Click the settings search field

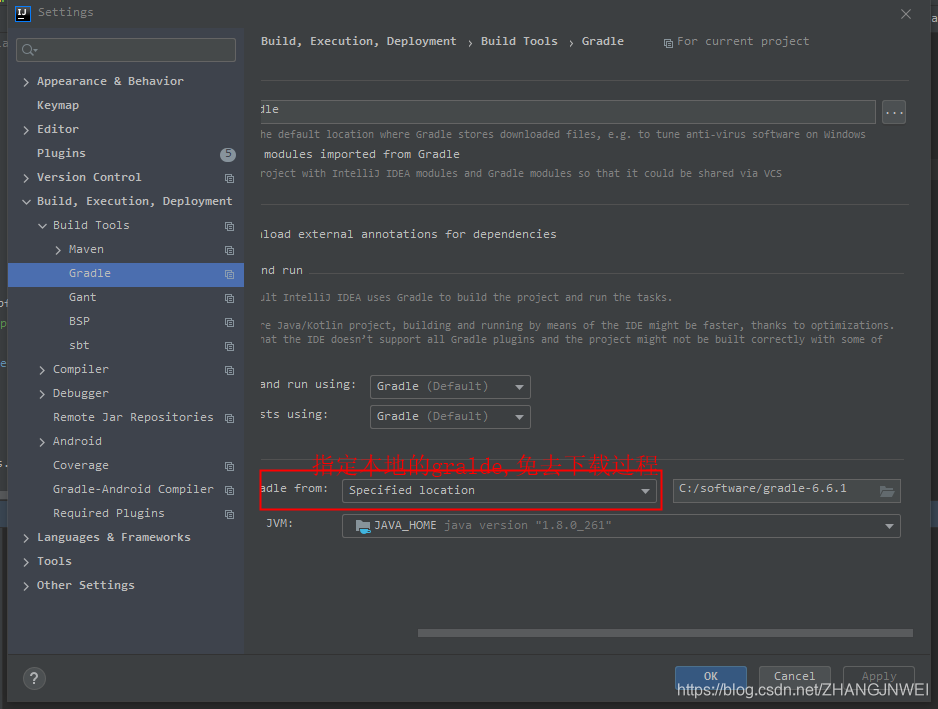126,50
